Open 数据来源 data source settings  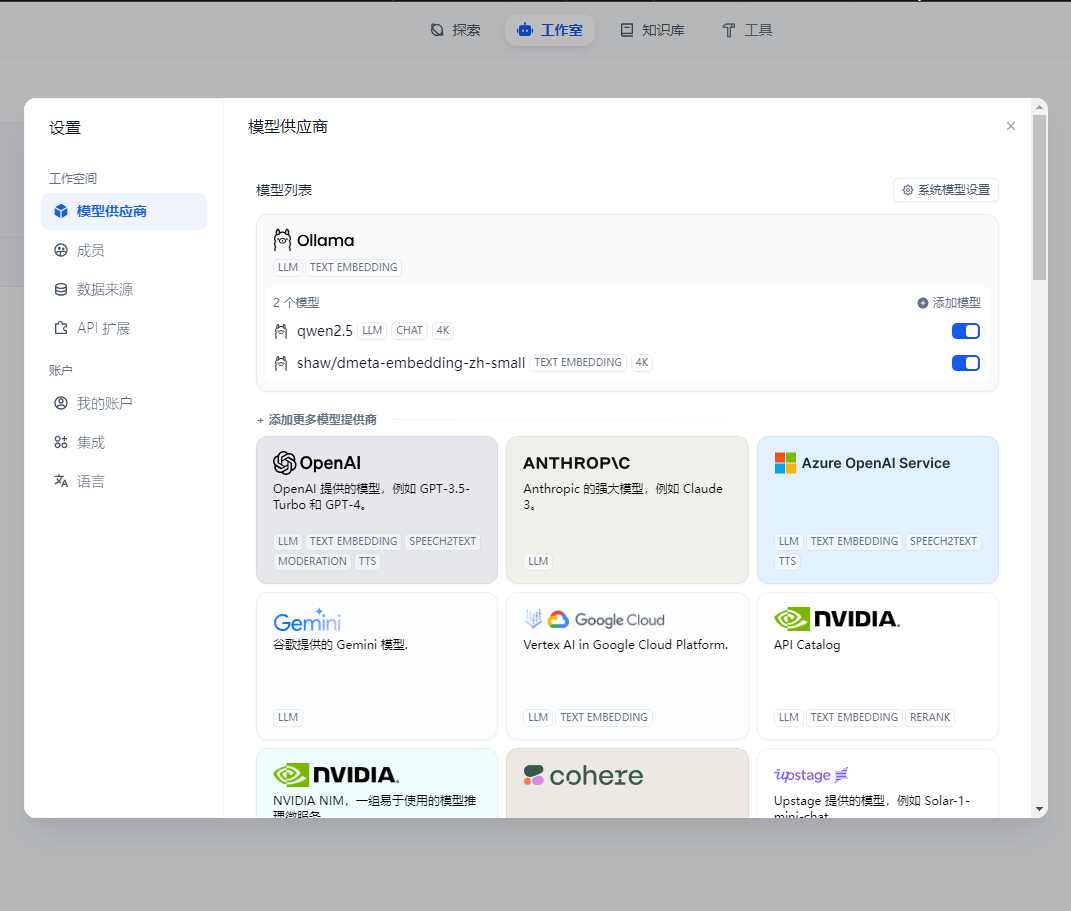point(124,290)
